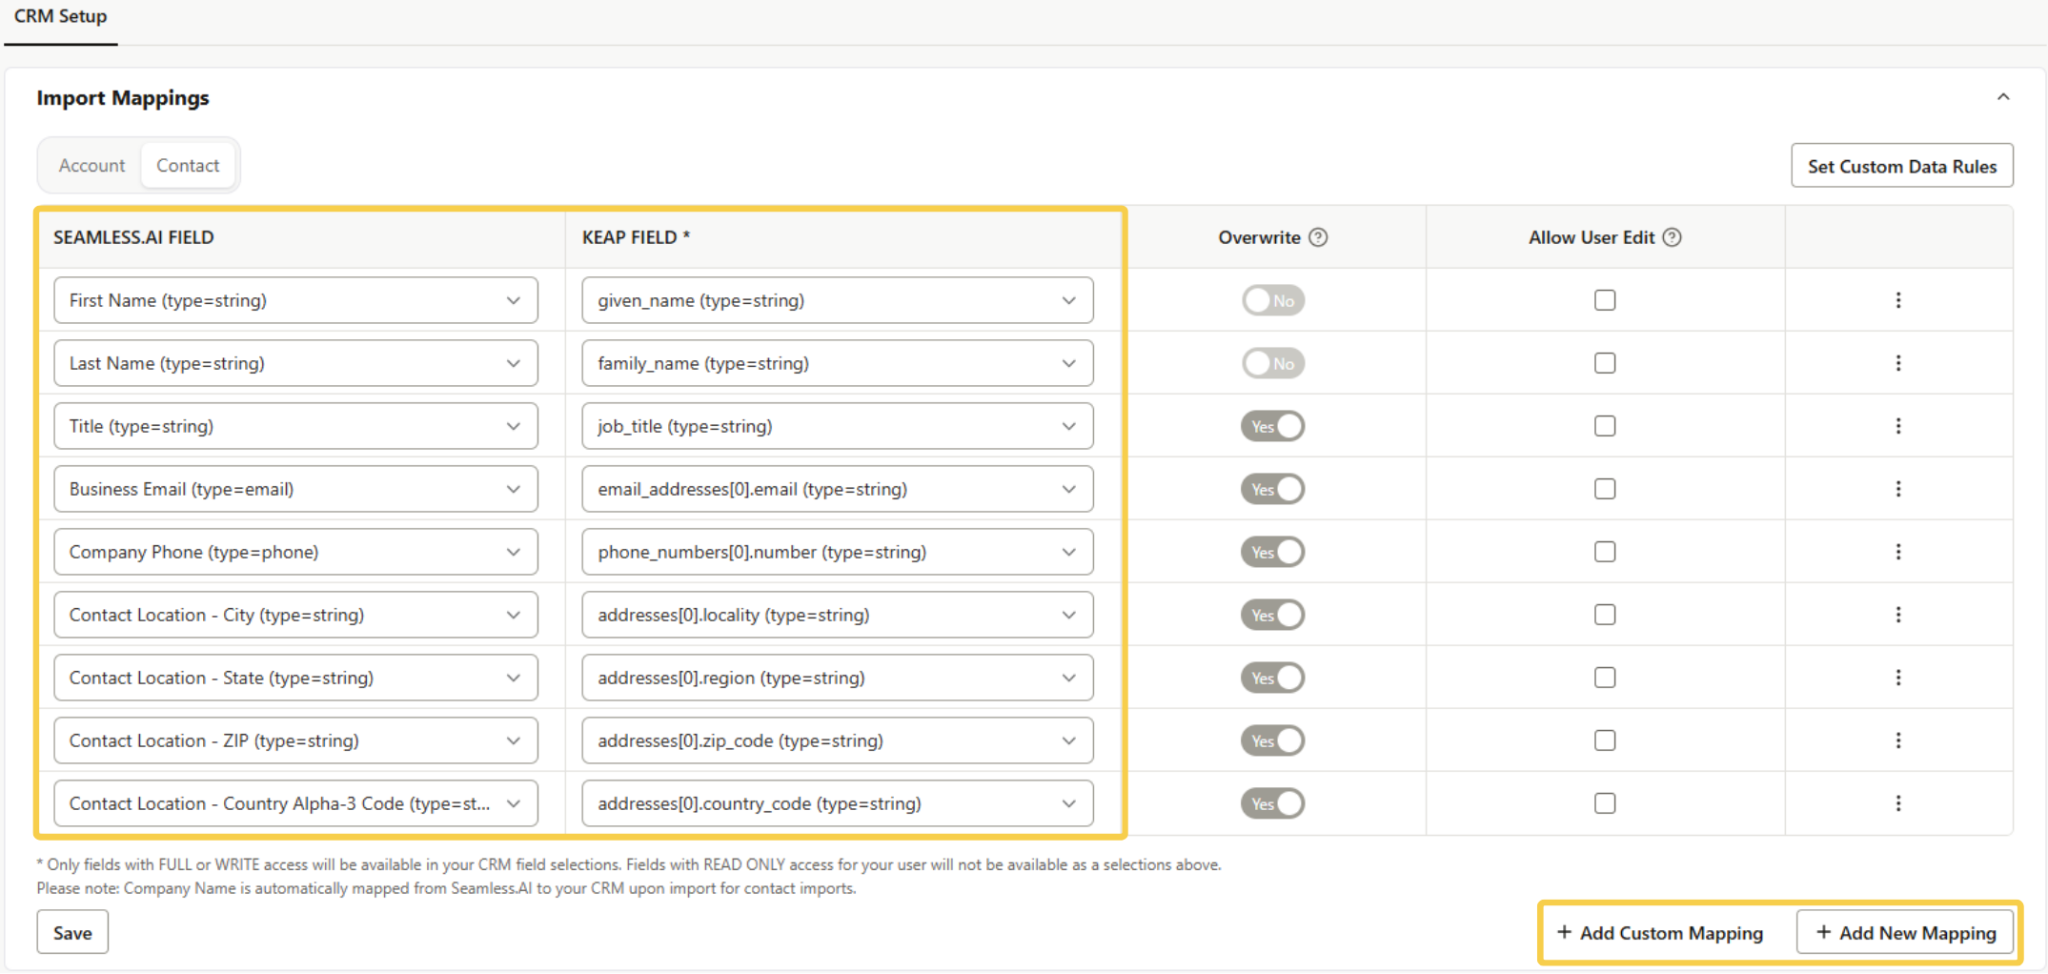This screenshot has height=974, width=2048.
Task: Click the Allow User Edit help icon
Action: coord(1672,237)
